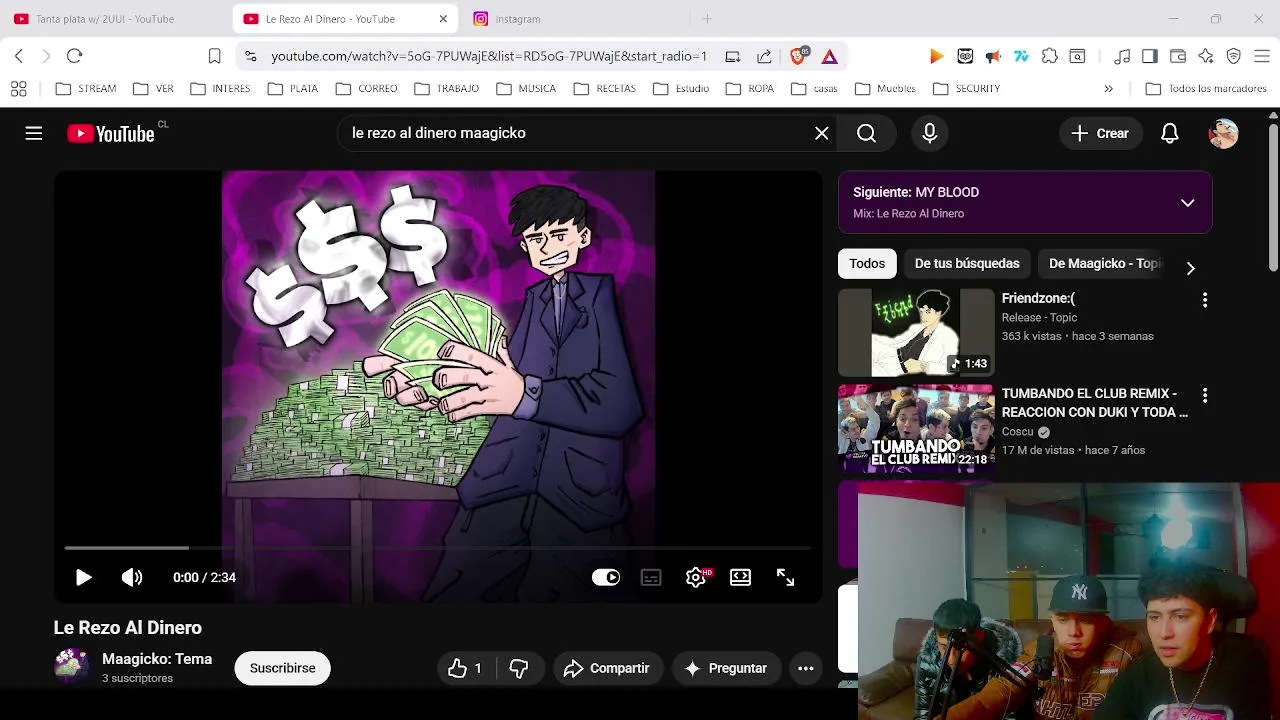Open Brave Shields lion icon
The width and height of the screenshot is (1280, 720).
(798, 56)
